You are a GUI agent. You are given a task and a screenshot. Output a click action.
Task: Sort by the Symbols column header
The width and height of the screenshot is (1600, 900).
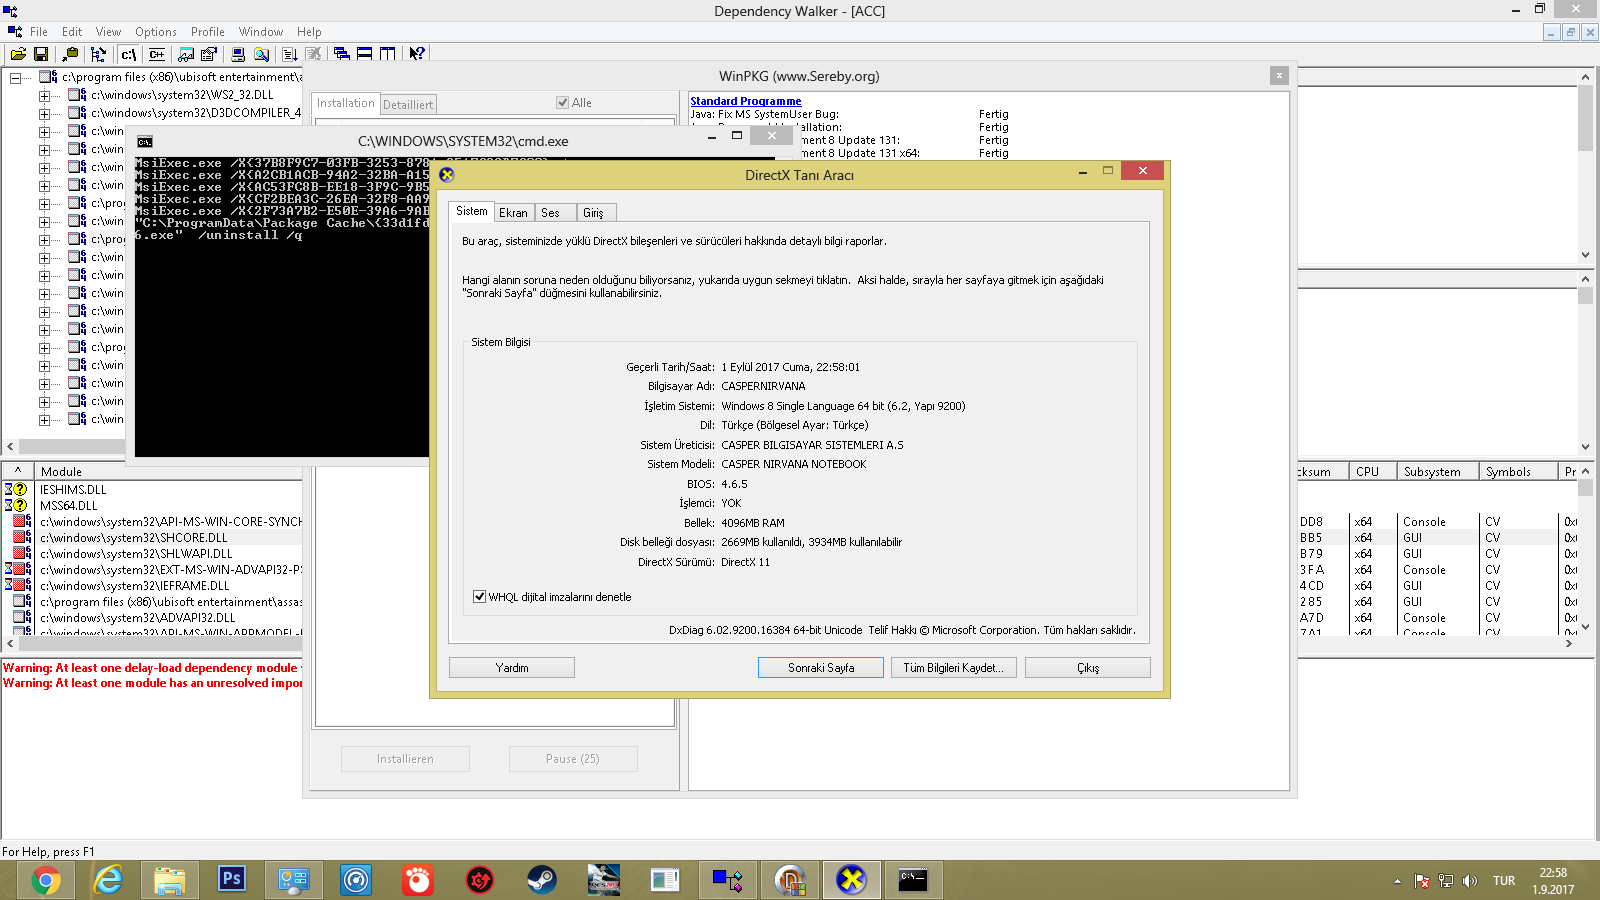tap(1518, 472)
